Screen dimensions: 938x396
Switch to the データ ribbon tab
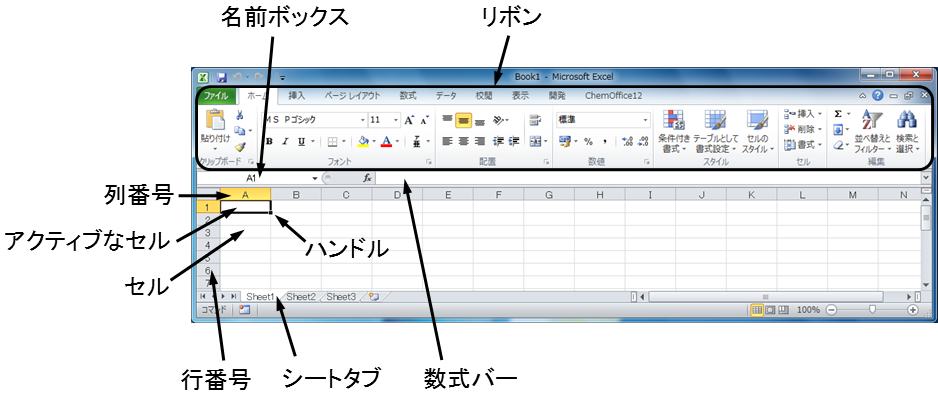[x=446, y=95]
